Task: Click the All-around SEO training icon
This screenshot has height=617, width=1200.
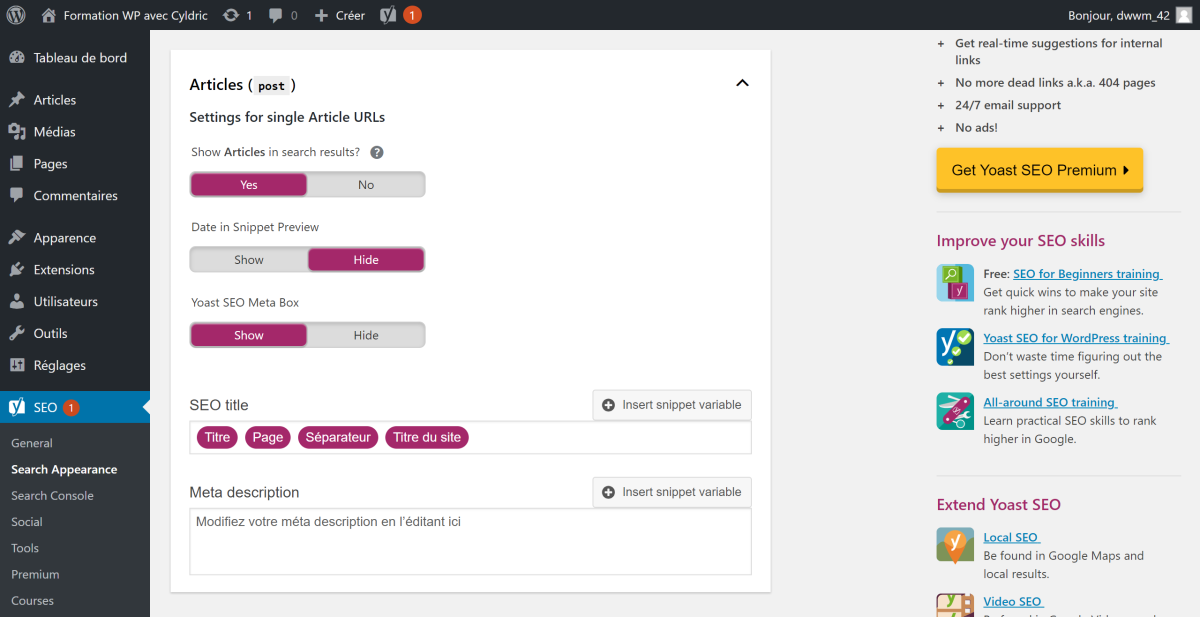Action: [955, 411]
